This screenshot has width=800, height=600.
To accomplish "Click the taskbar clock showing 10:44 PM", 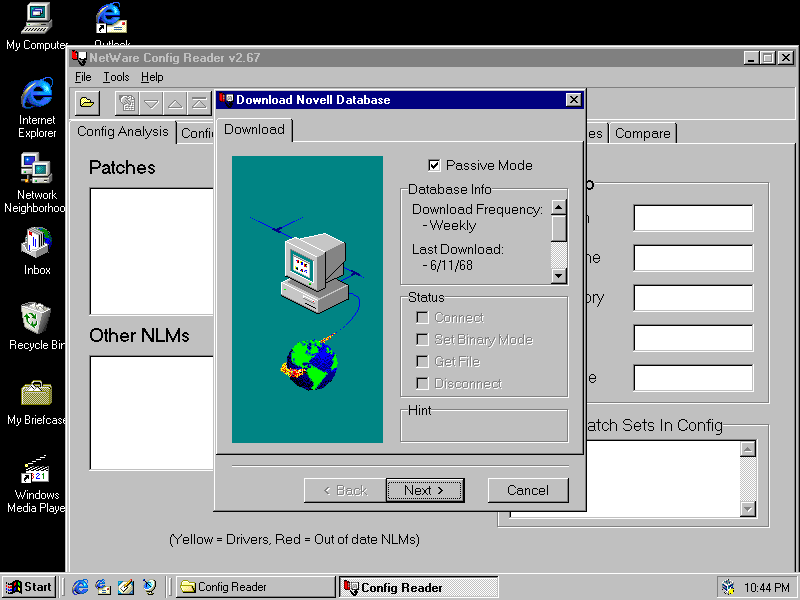I will (x=766, y=588).
